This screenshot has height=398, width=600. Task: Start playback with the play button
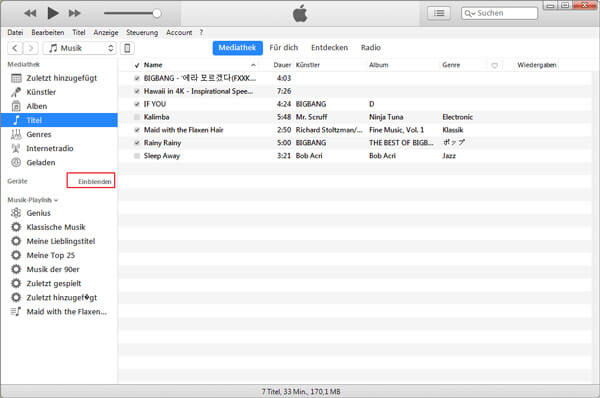click(52, 13)
